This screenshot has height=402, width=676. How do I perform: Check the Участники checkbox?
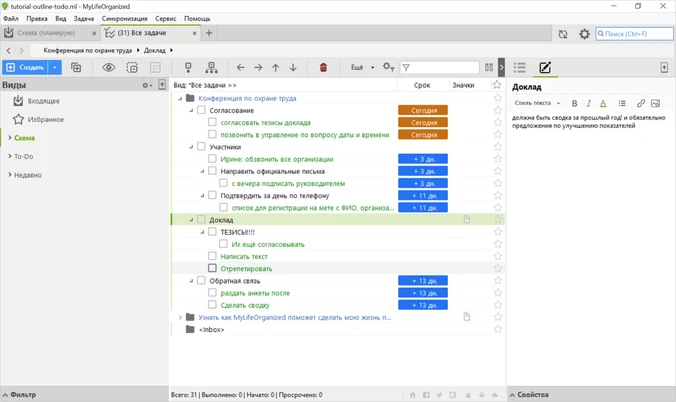[201, 146]
